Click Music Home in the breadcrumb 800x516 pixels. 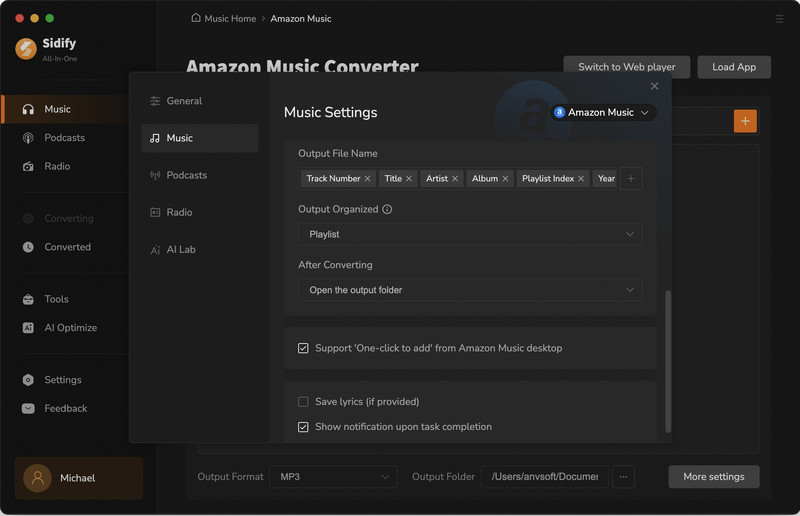point(230,18)
